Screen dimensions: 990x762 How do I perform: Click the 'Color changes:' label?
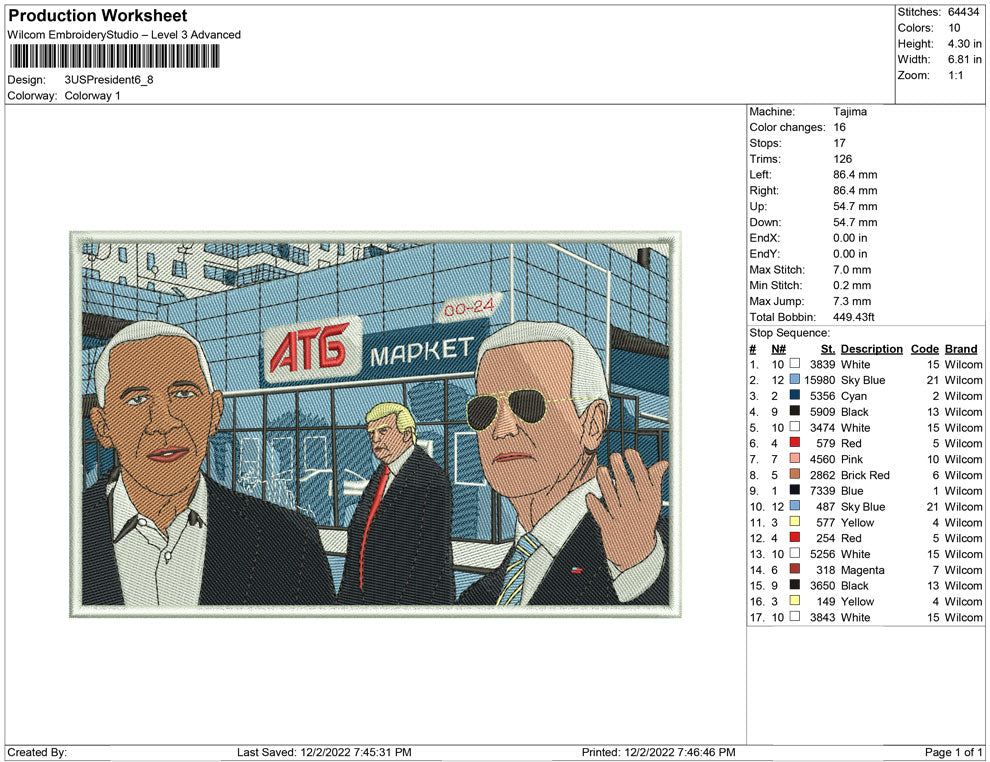tap(787, 128)
